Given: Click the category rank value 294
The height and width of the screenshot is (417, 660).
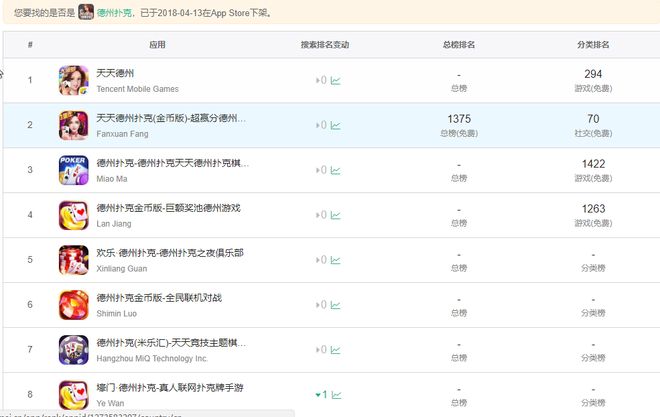Looking at the screenshot, I should tap(593, 74).
